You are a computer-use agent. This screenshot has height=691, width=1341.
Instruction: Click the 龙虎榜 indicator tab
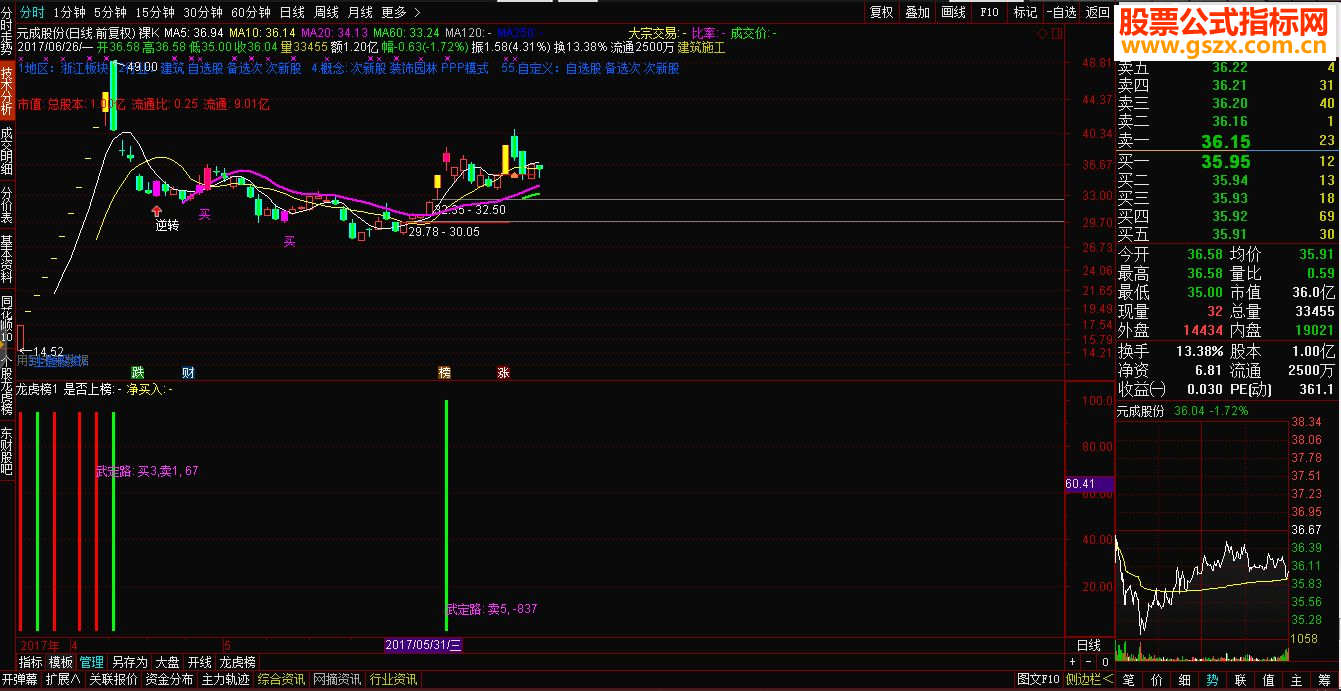[238, 662]
